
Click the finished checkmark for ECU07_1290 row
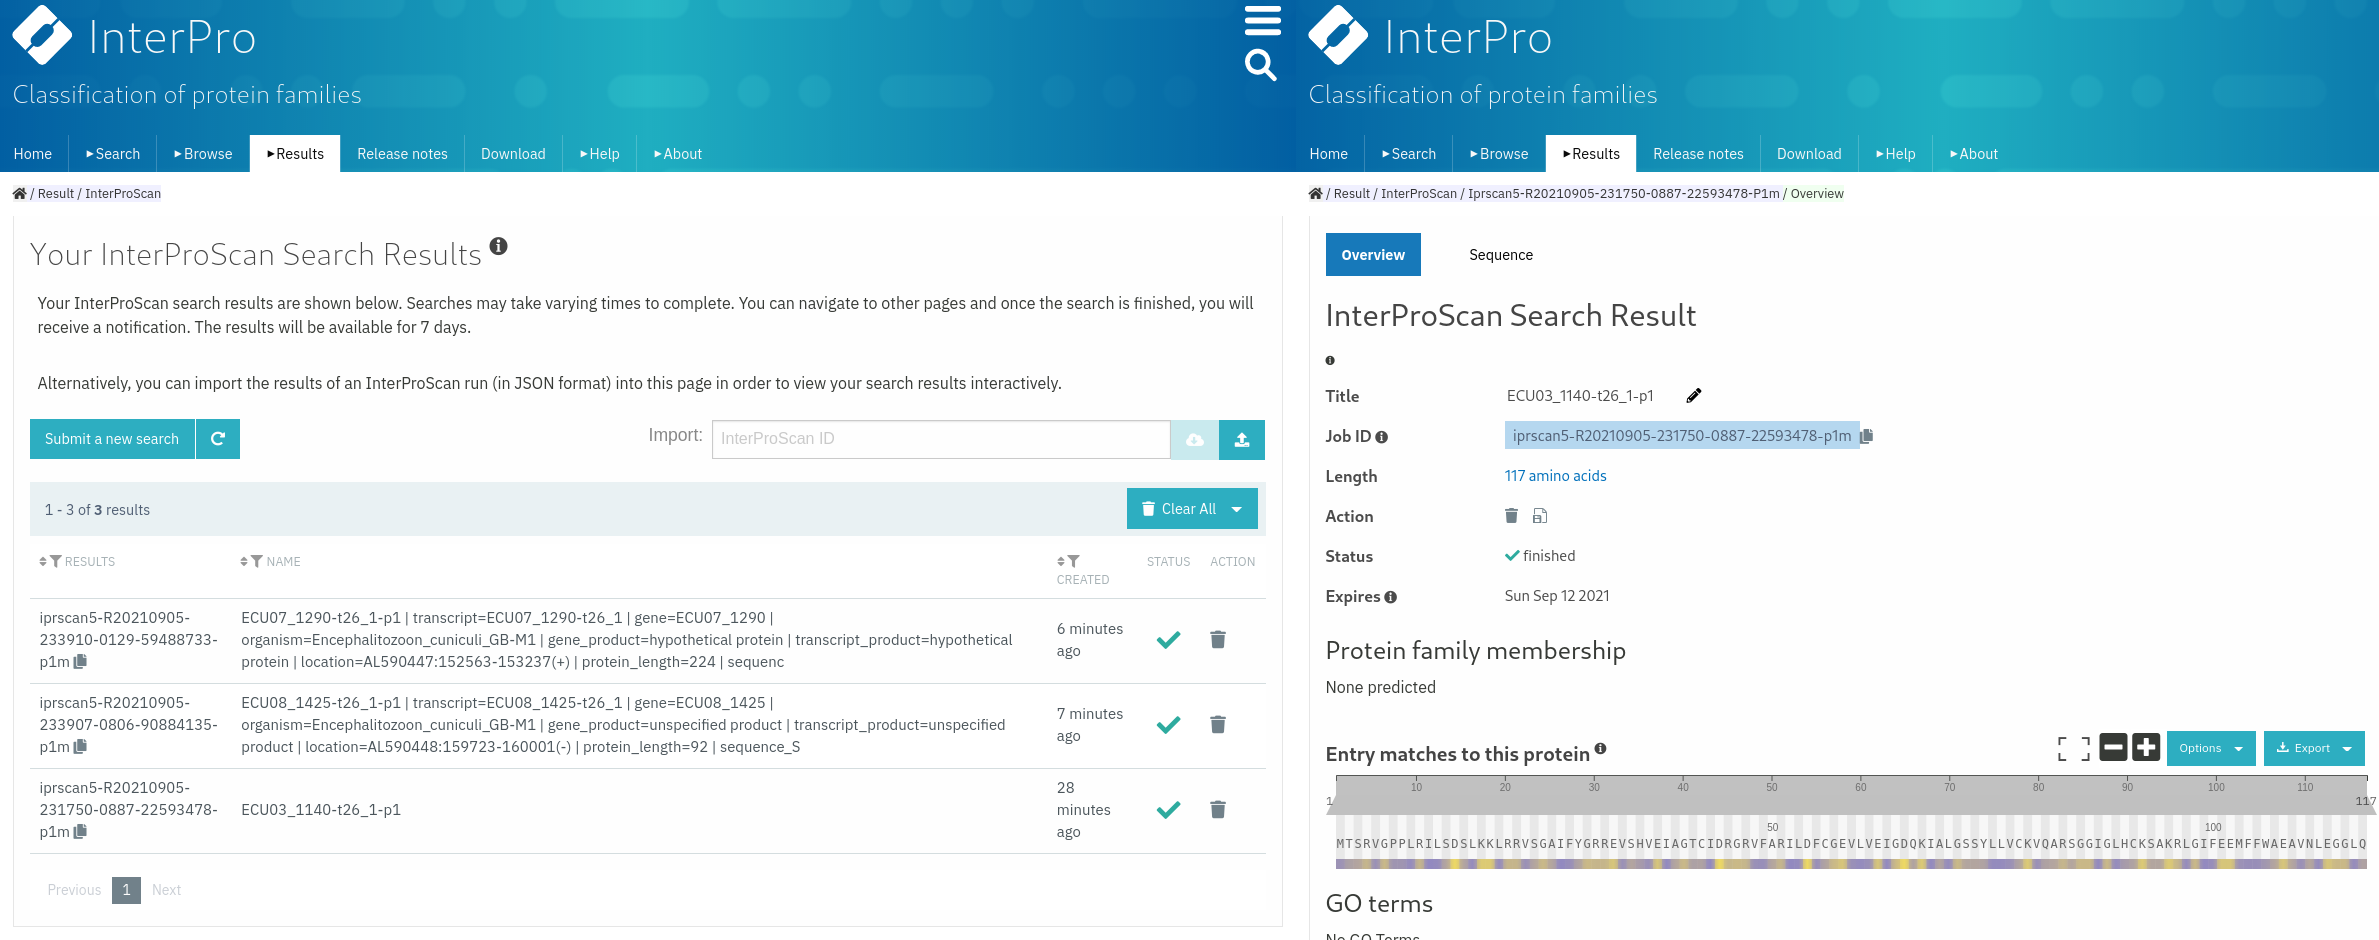[x=1168, y=640]
